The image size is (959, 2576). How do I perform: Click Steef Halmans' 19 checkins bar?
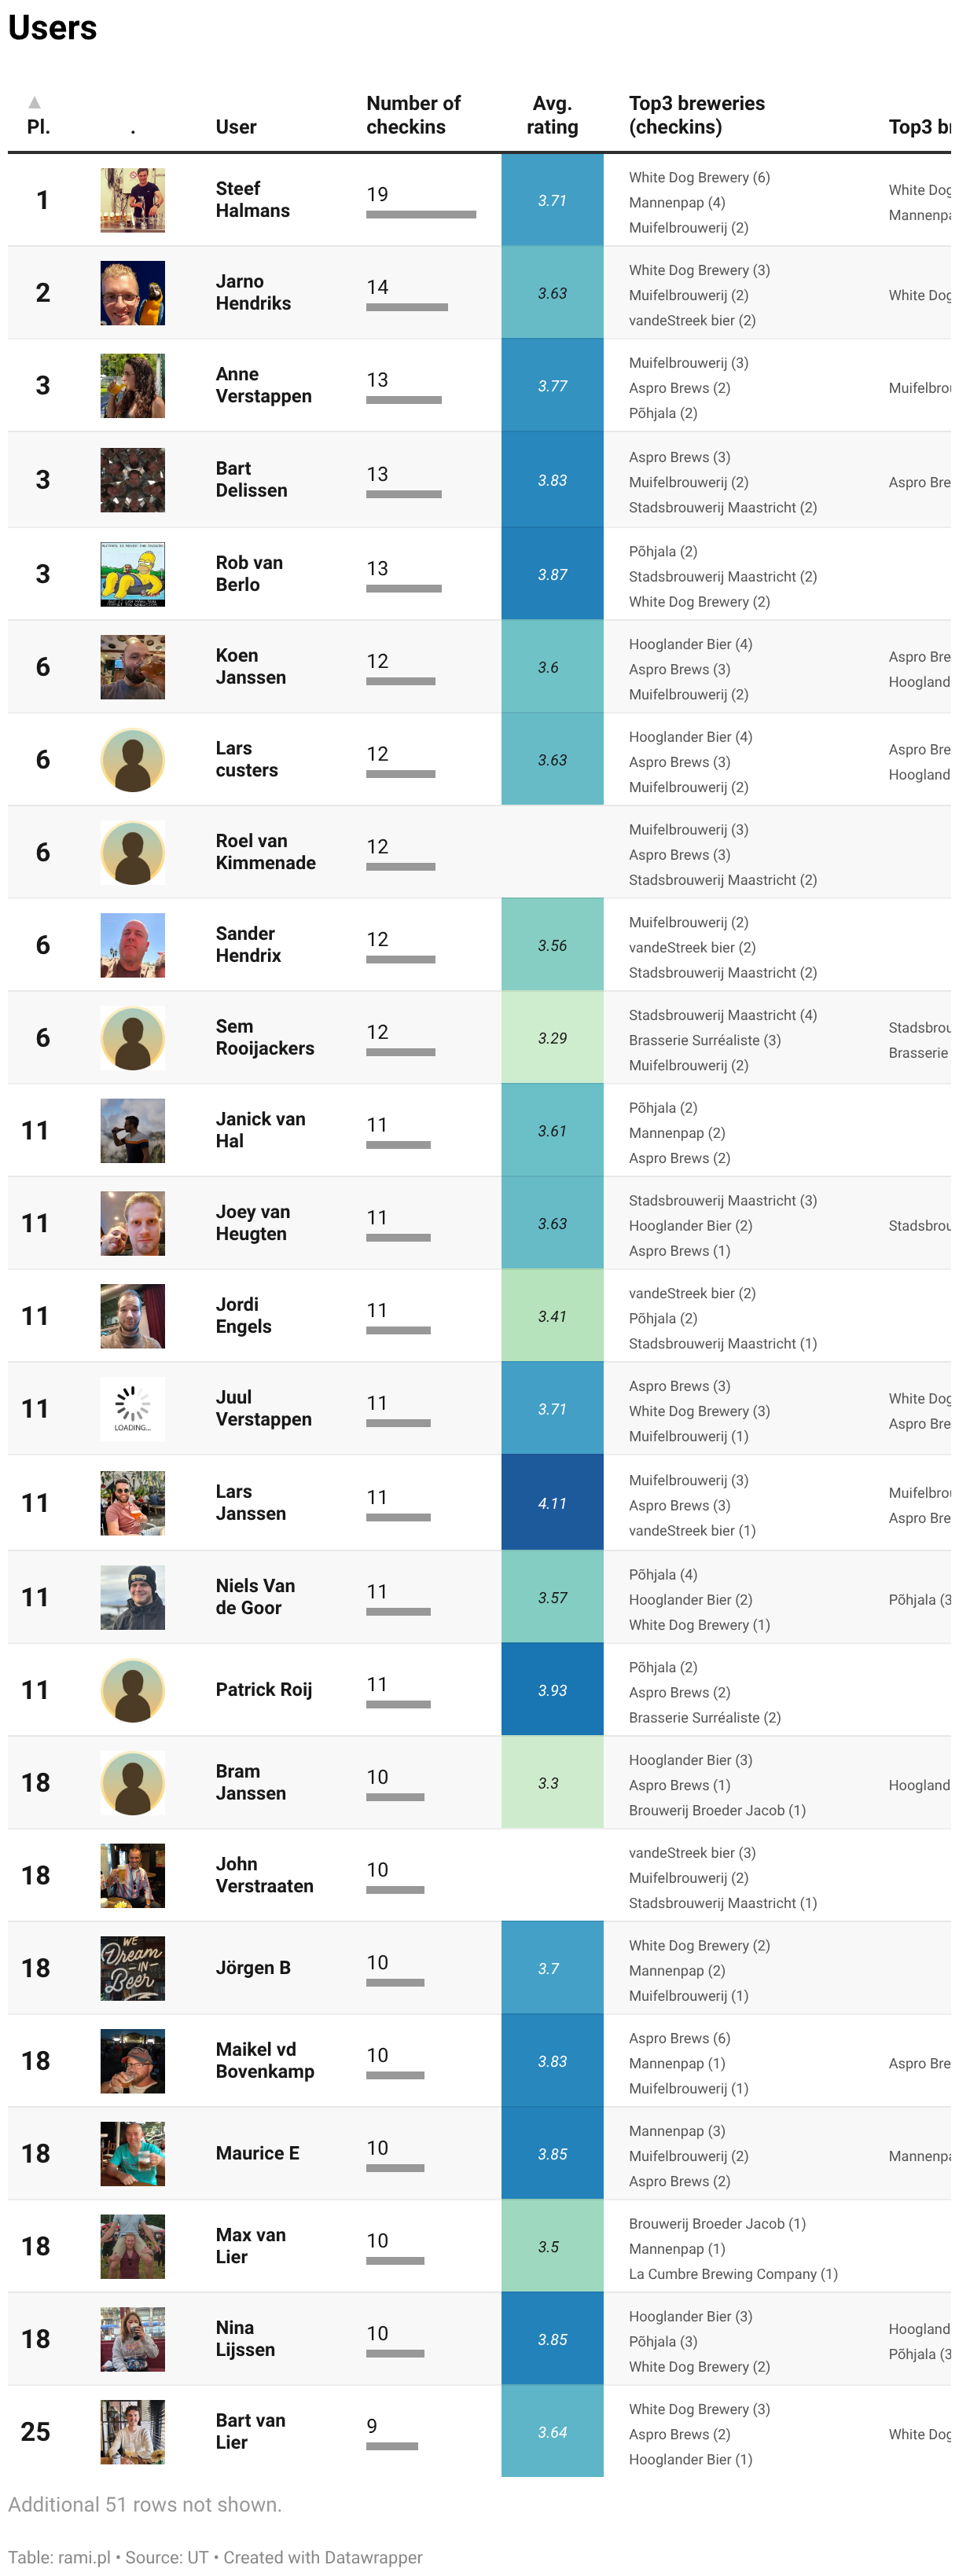tap(421, 214)
